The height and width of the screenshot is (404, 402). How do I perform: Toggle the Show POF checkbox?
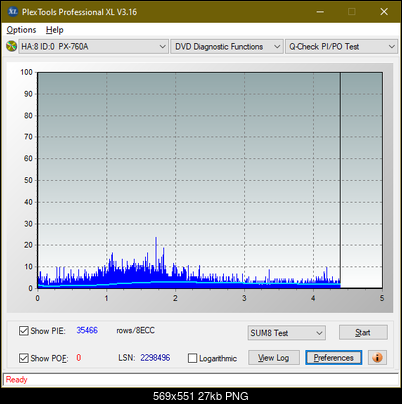tap(24, 358)
